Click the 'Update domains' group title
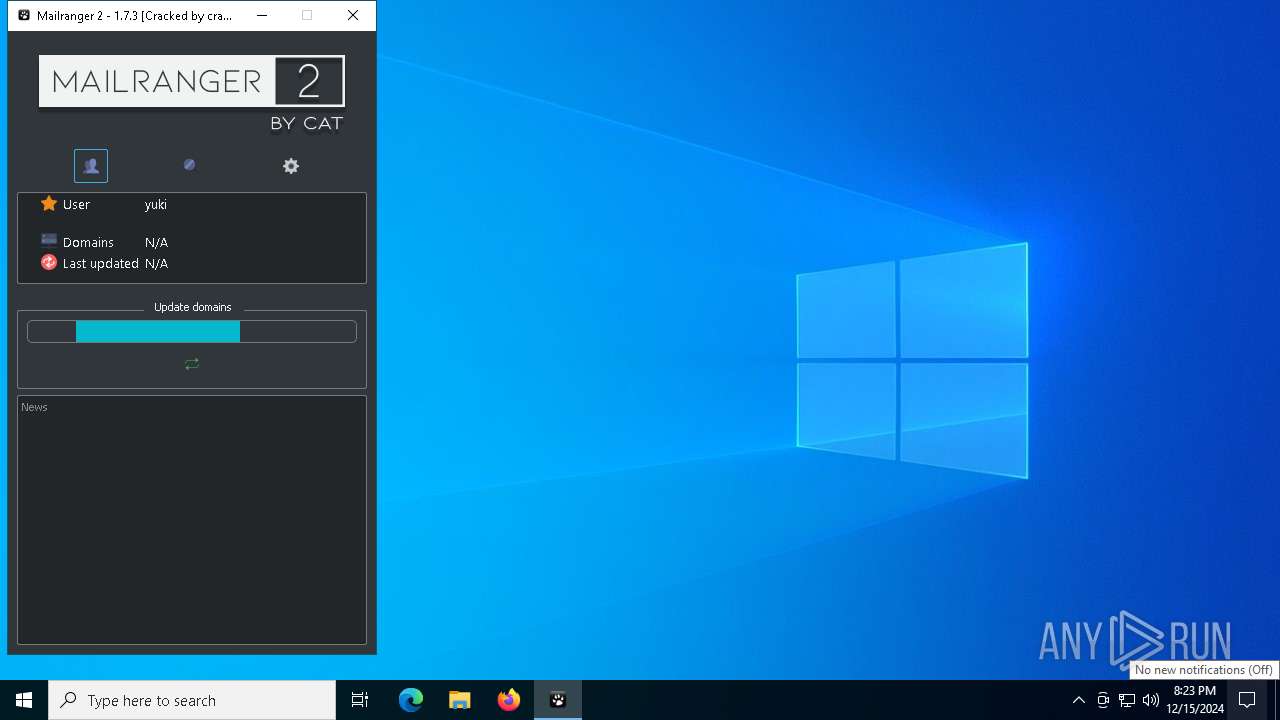This screenshot has width=1280, height=720. [192, 307]
